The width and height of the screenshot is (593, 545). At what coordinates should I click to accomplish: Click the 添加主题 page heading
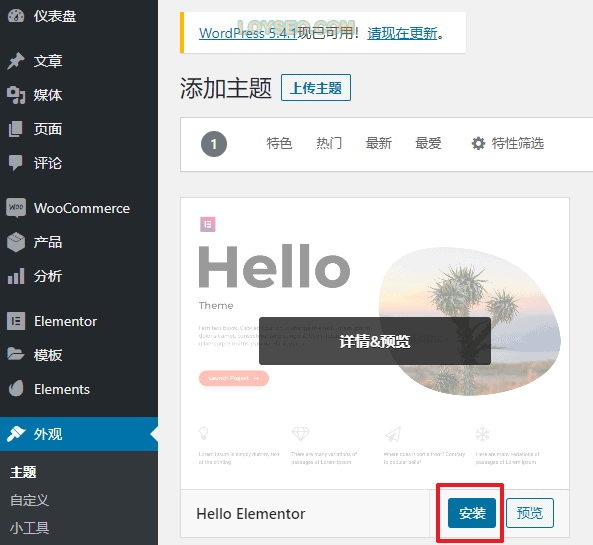click(226, 88)
